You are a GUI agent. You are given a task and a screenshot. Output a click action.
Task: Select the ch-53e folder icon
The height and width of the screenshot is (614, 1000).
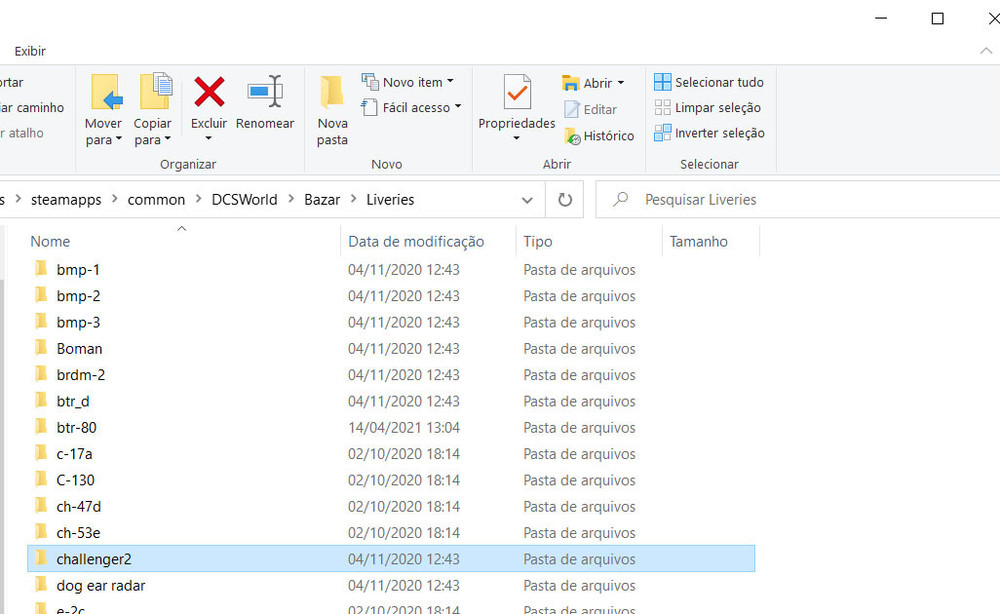(41, 532)
